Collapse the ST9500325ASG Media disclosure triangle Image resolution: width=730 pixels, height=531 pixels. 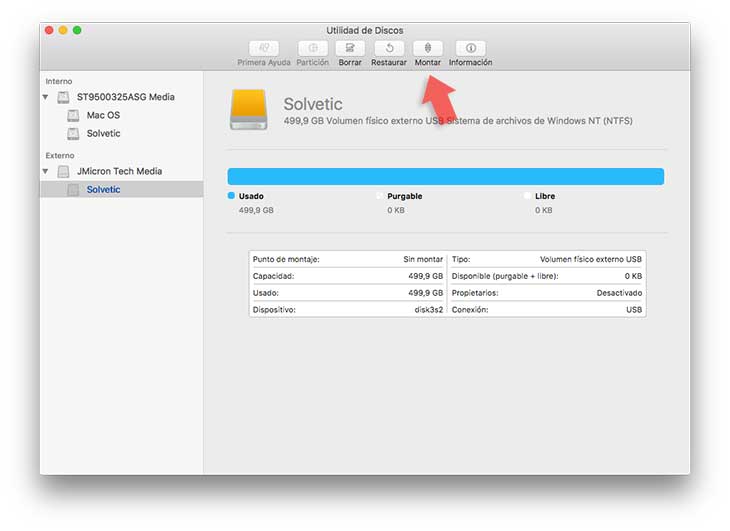(45, 97)
